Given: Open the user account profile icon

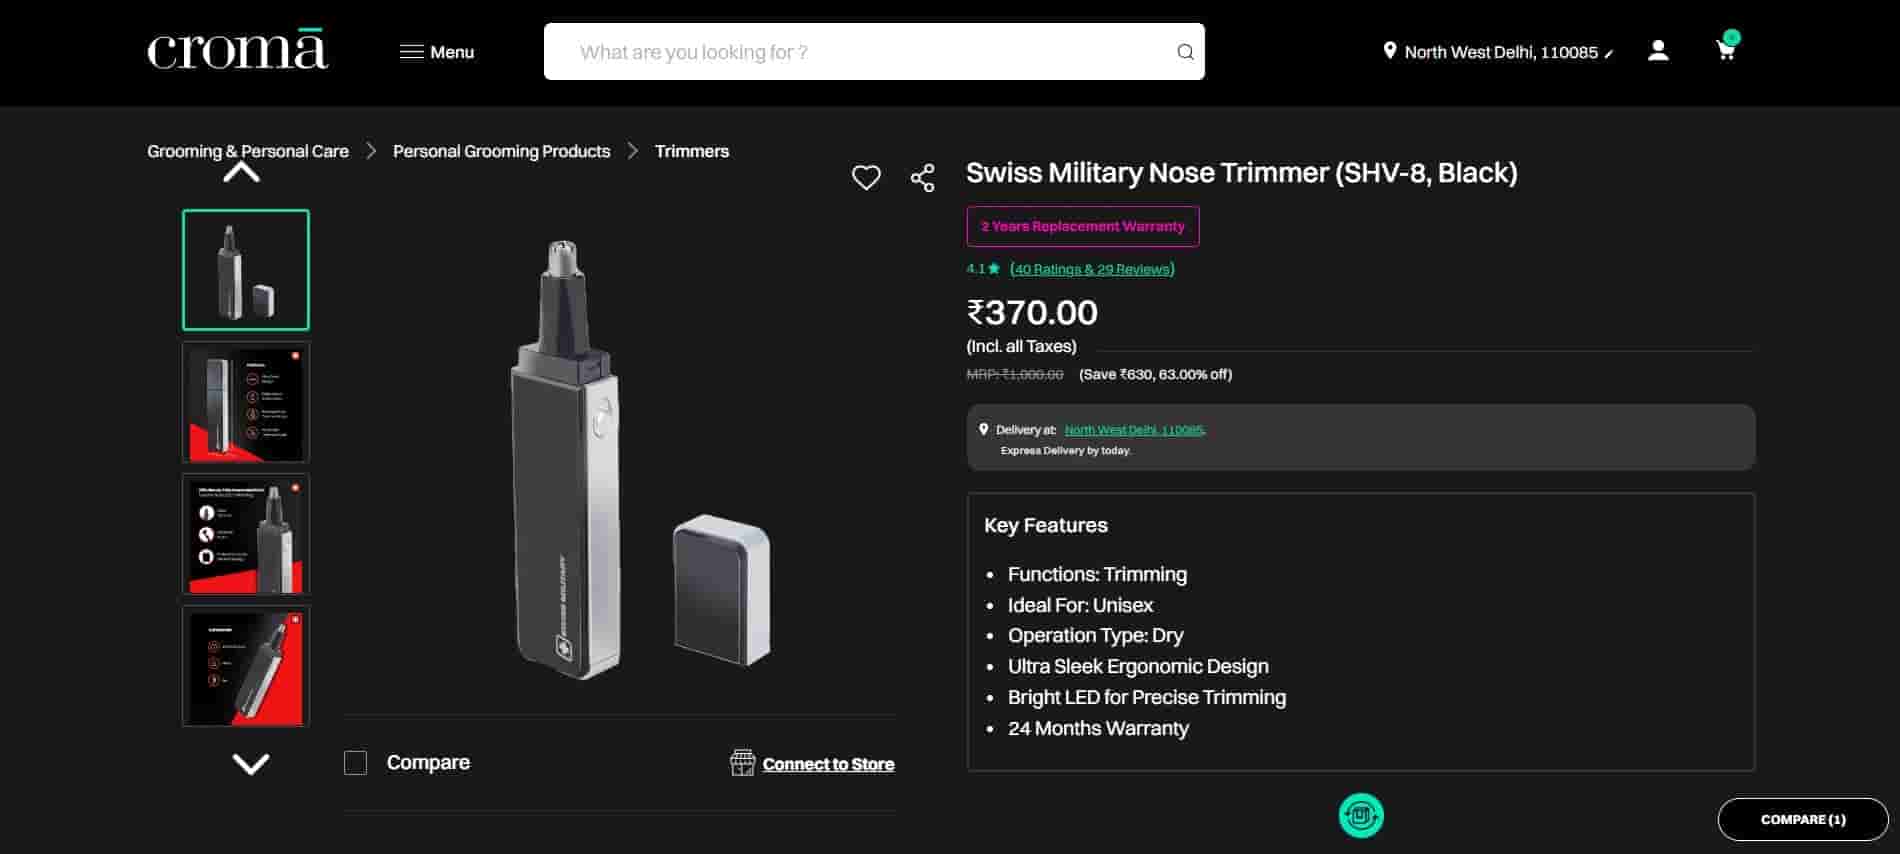Looking at the screenshot, I should (1658, 51).
